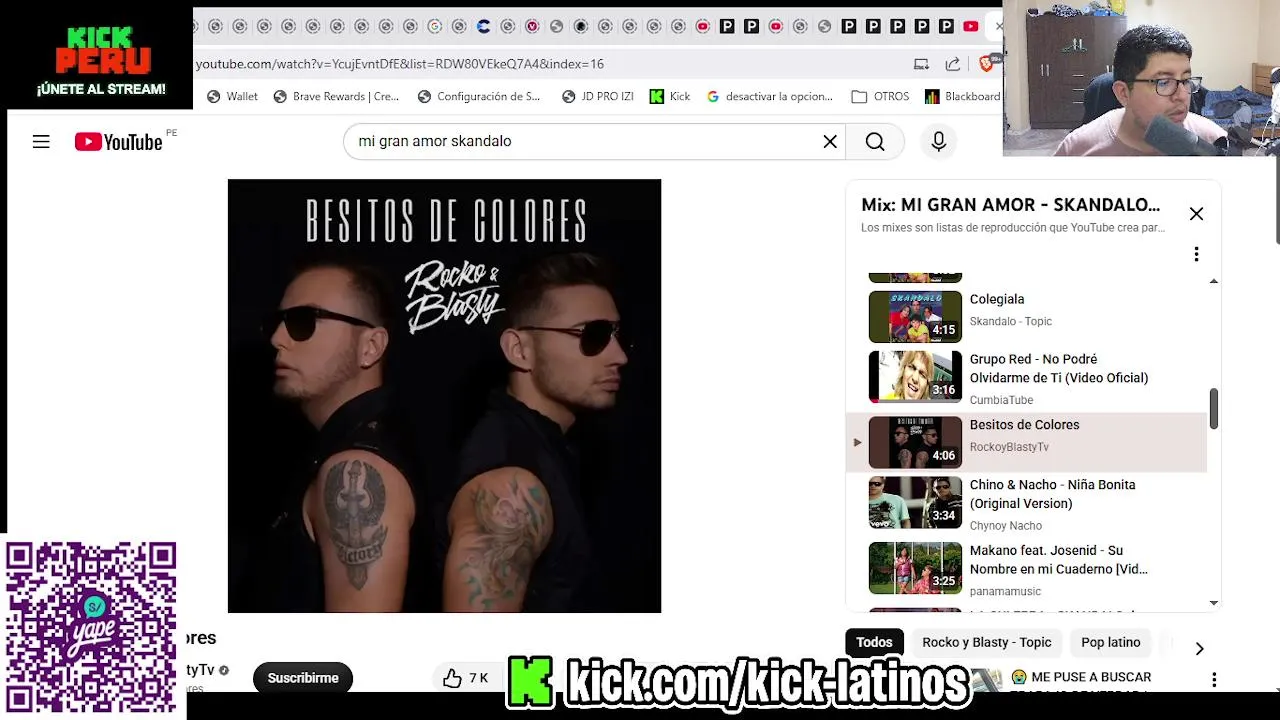Click the verified badge beside channel name
This screenshot has height=720, width=1280.
point(224,670)
